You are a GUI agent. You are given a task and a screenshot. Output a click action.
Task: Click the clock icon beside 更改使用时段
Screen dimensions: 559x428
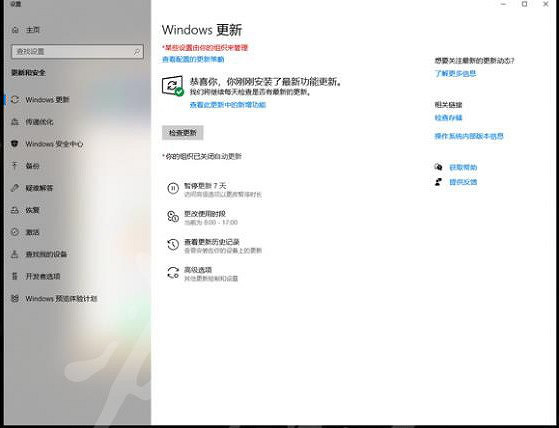pos(173,216)
